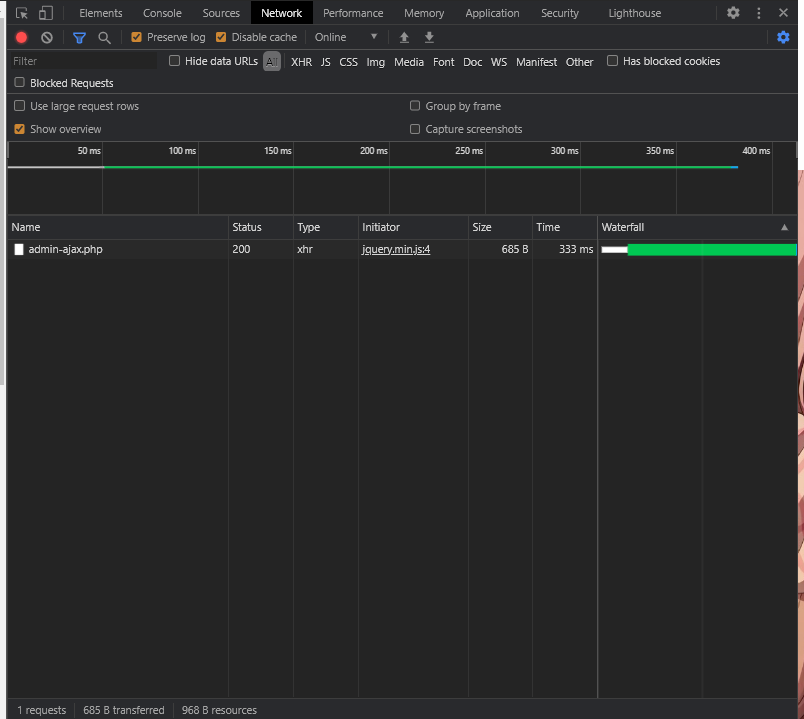Filter requests by XHR type

point(301,62)
